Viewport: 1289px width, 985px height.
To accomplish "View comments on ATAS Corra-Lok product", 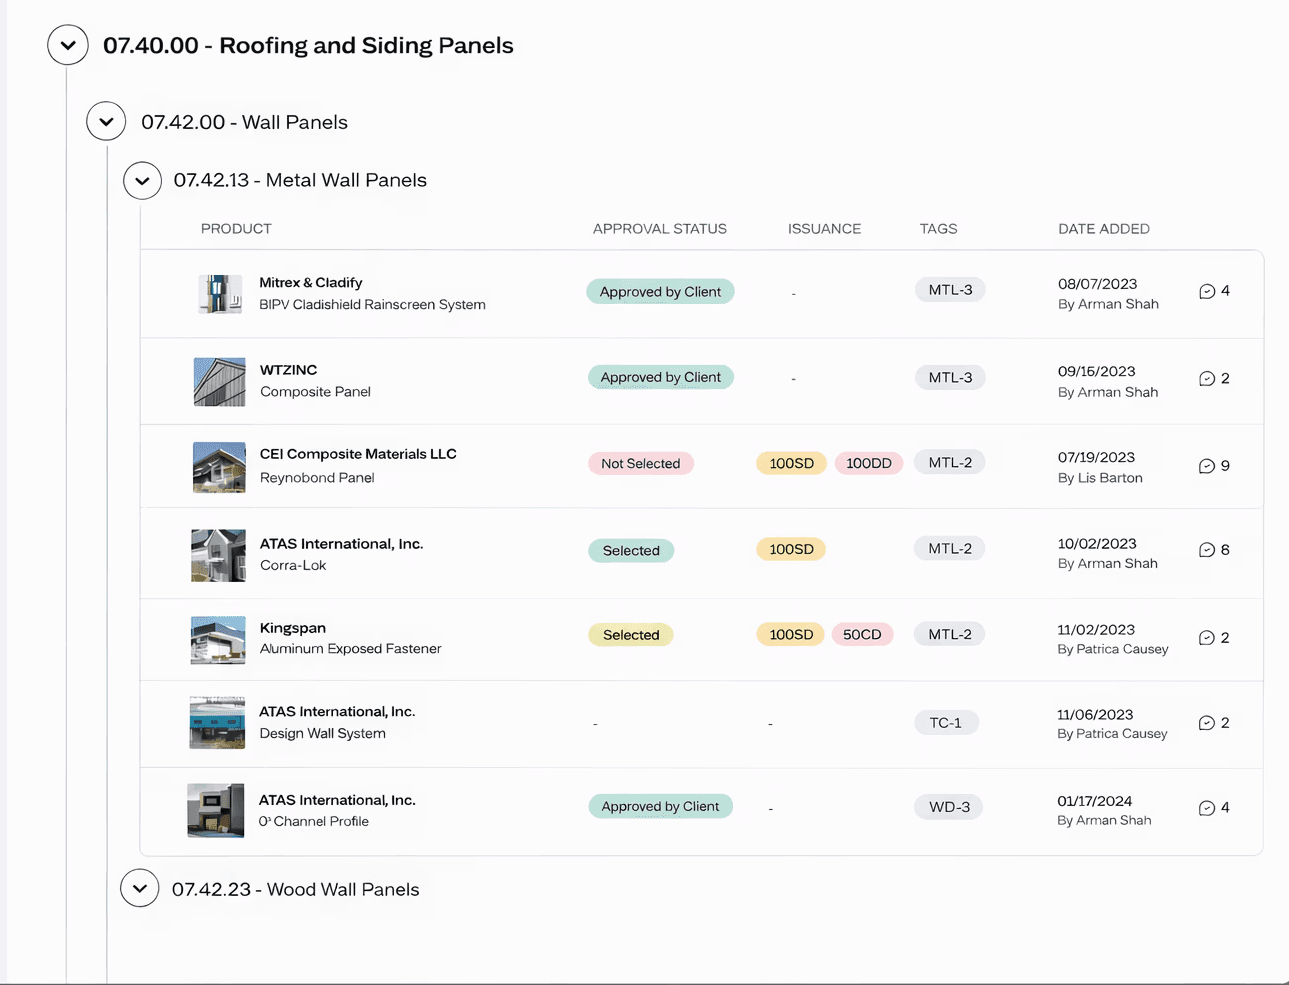I will tap(1207, 550).
